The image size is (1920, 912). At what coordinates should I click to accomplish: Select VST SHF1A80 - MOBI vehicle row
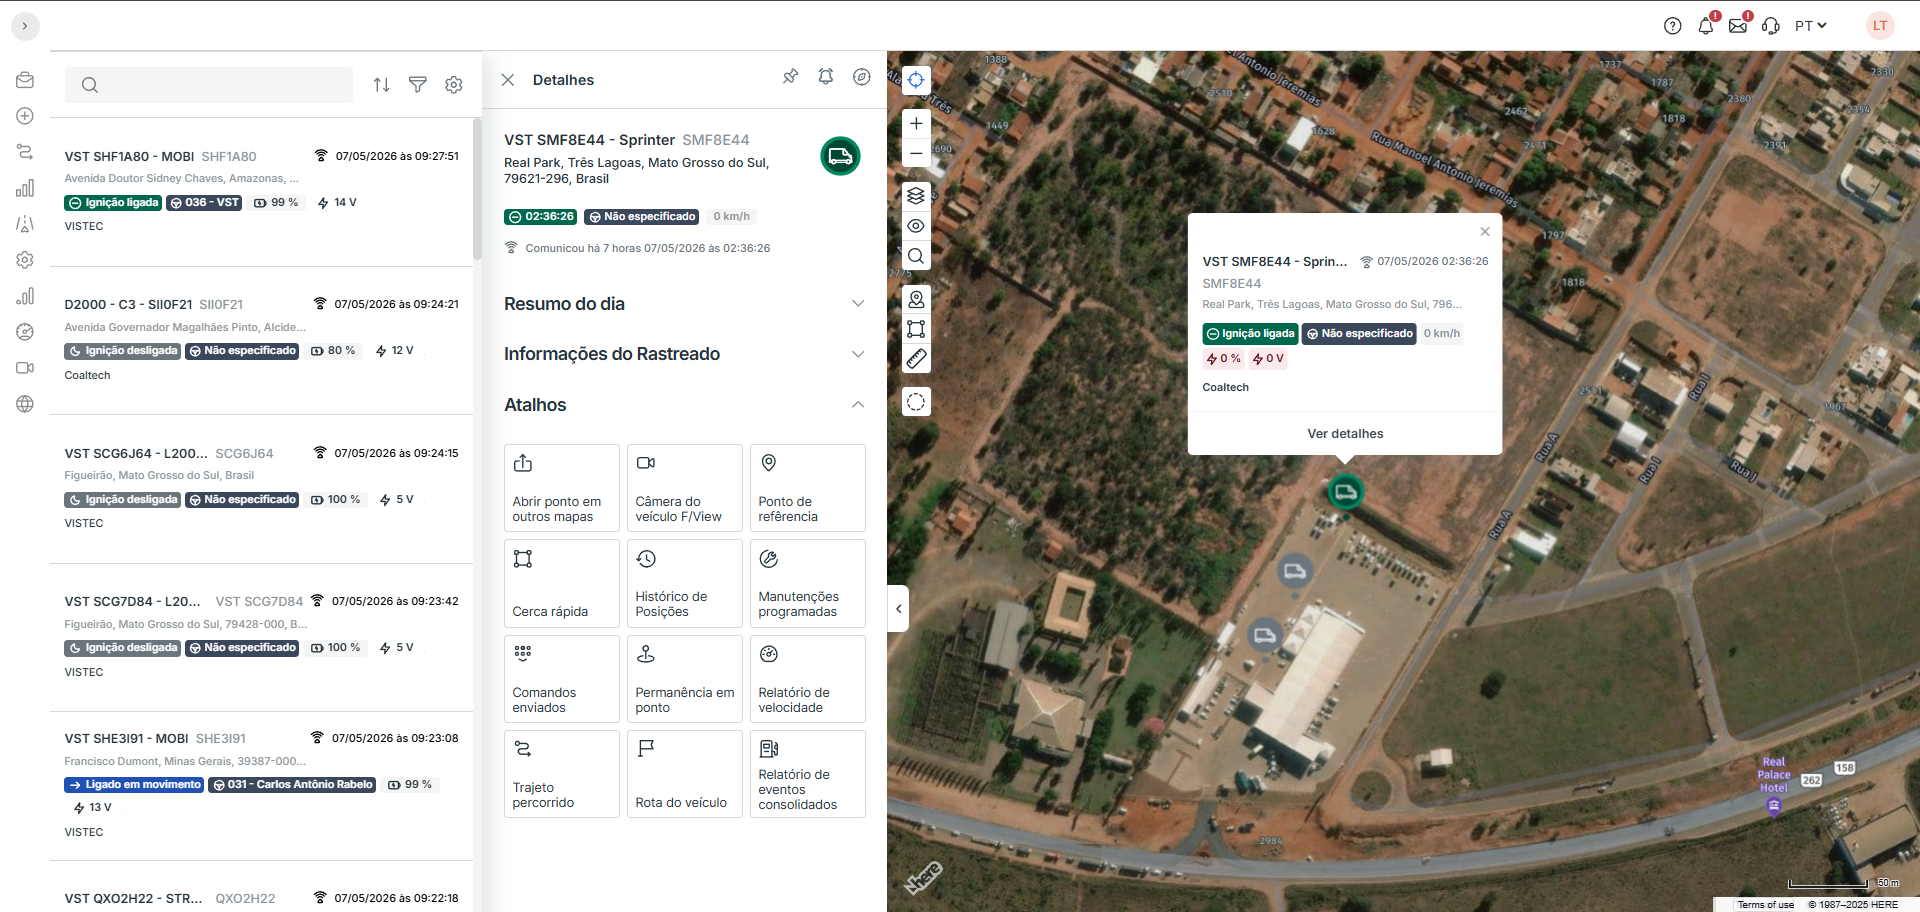pos(261,192)
